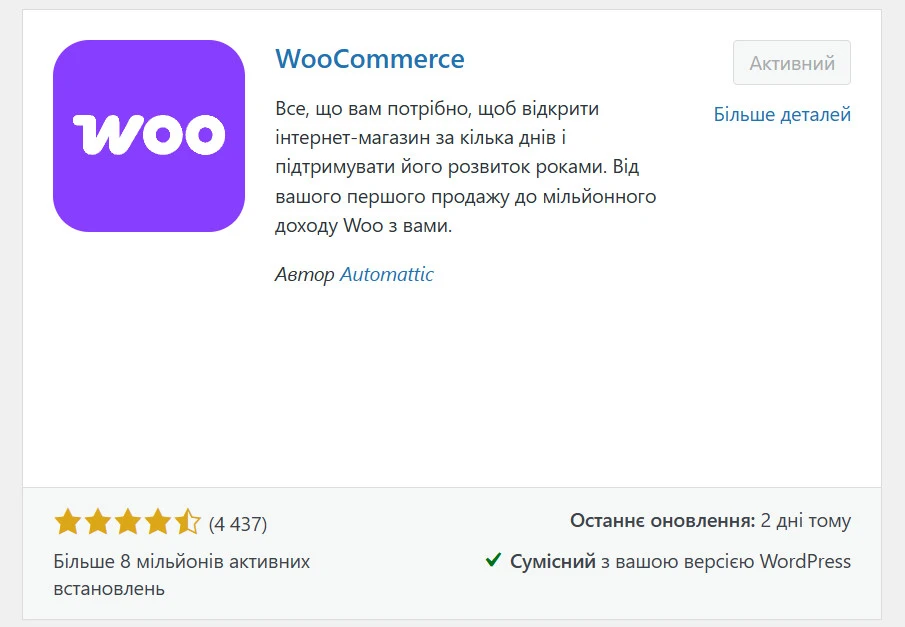This screenshot has width=905, height=627.
Task: Click the third gold rating star
Action: tap(128, 522)
